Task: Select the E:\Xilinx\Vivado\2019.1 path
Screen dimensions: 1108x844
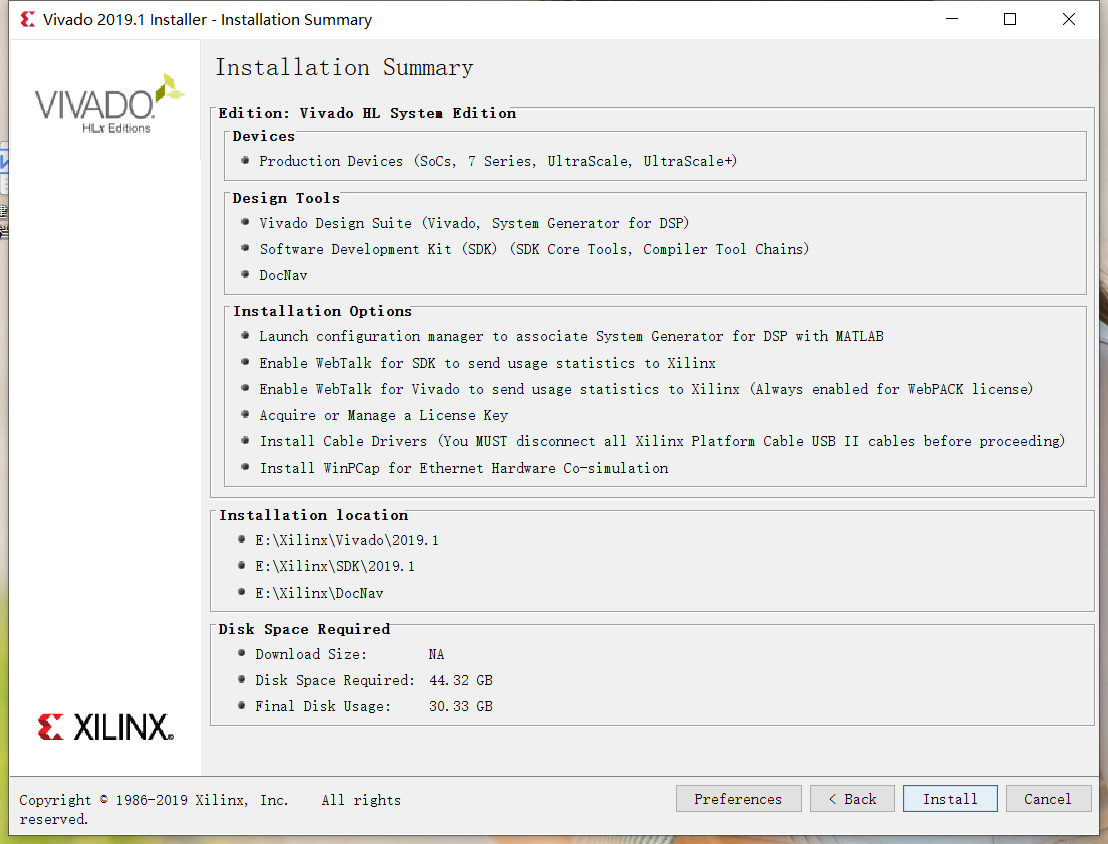Action: point(347,541)
